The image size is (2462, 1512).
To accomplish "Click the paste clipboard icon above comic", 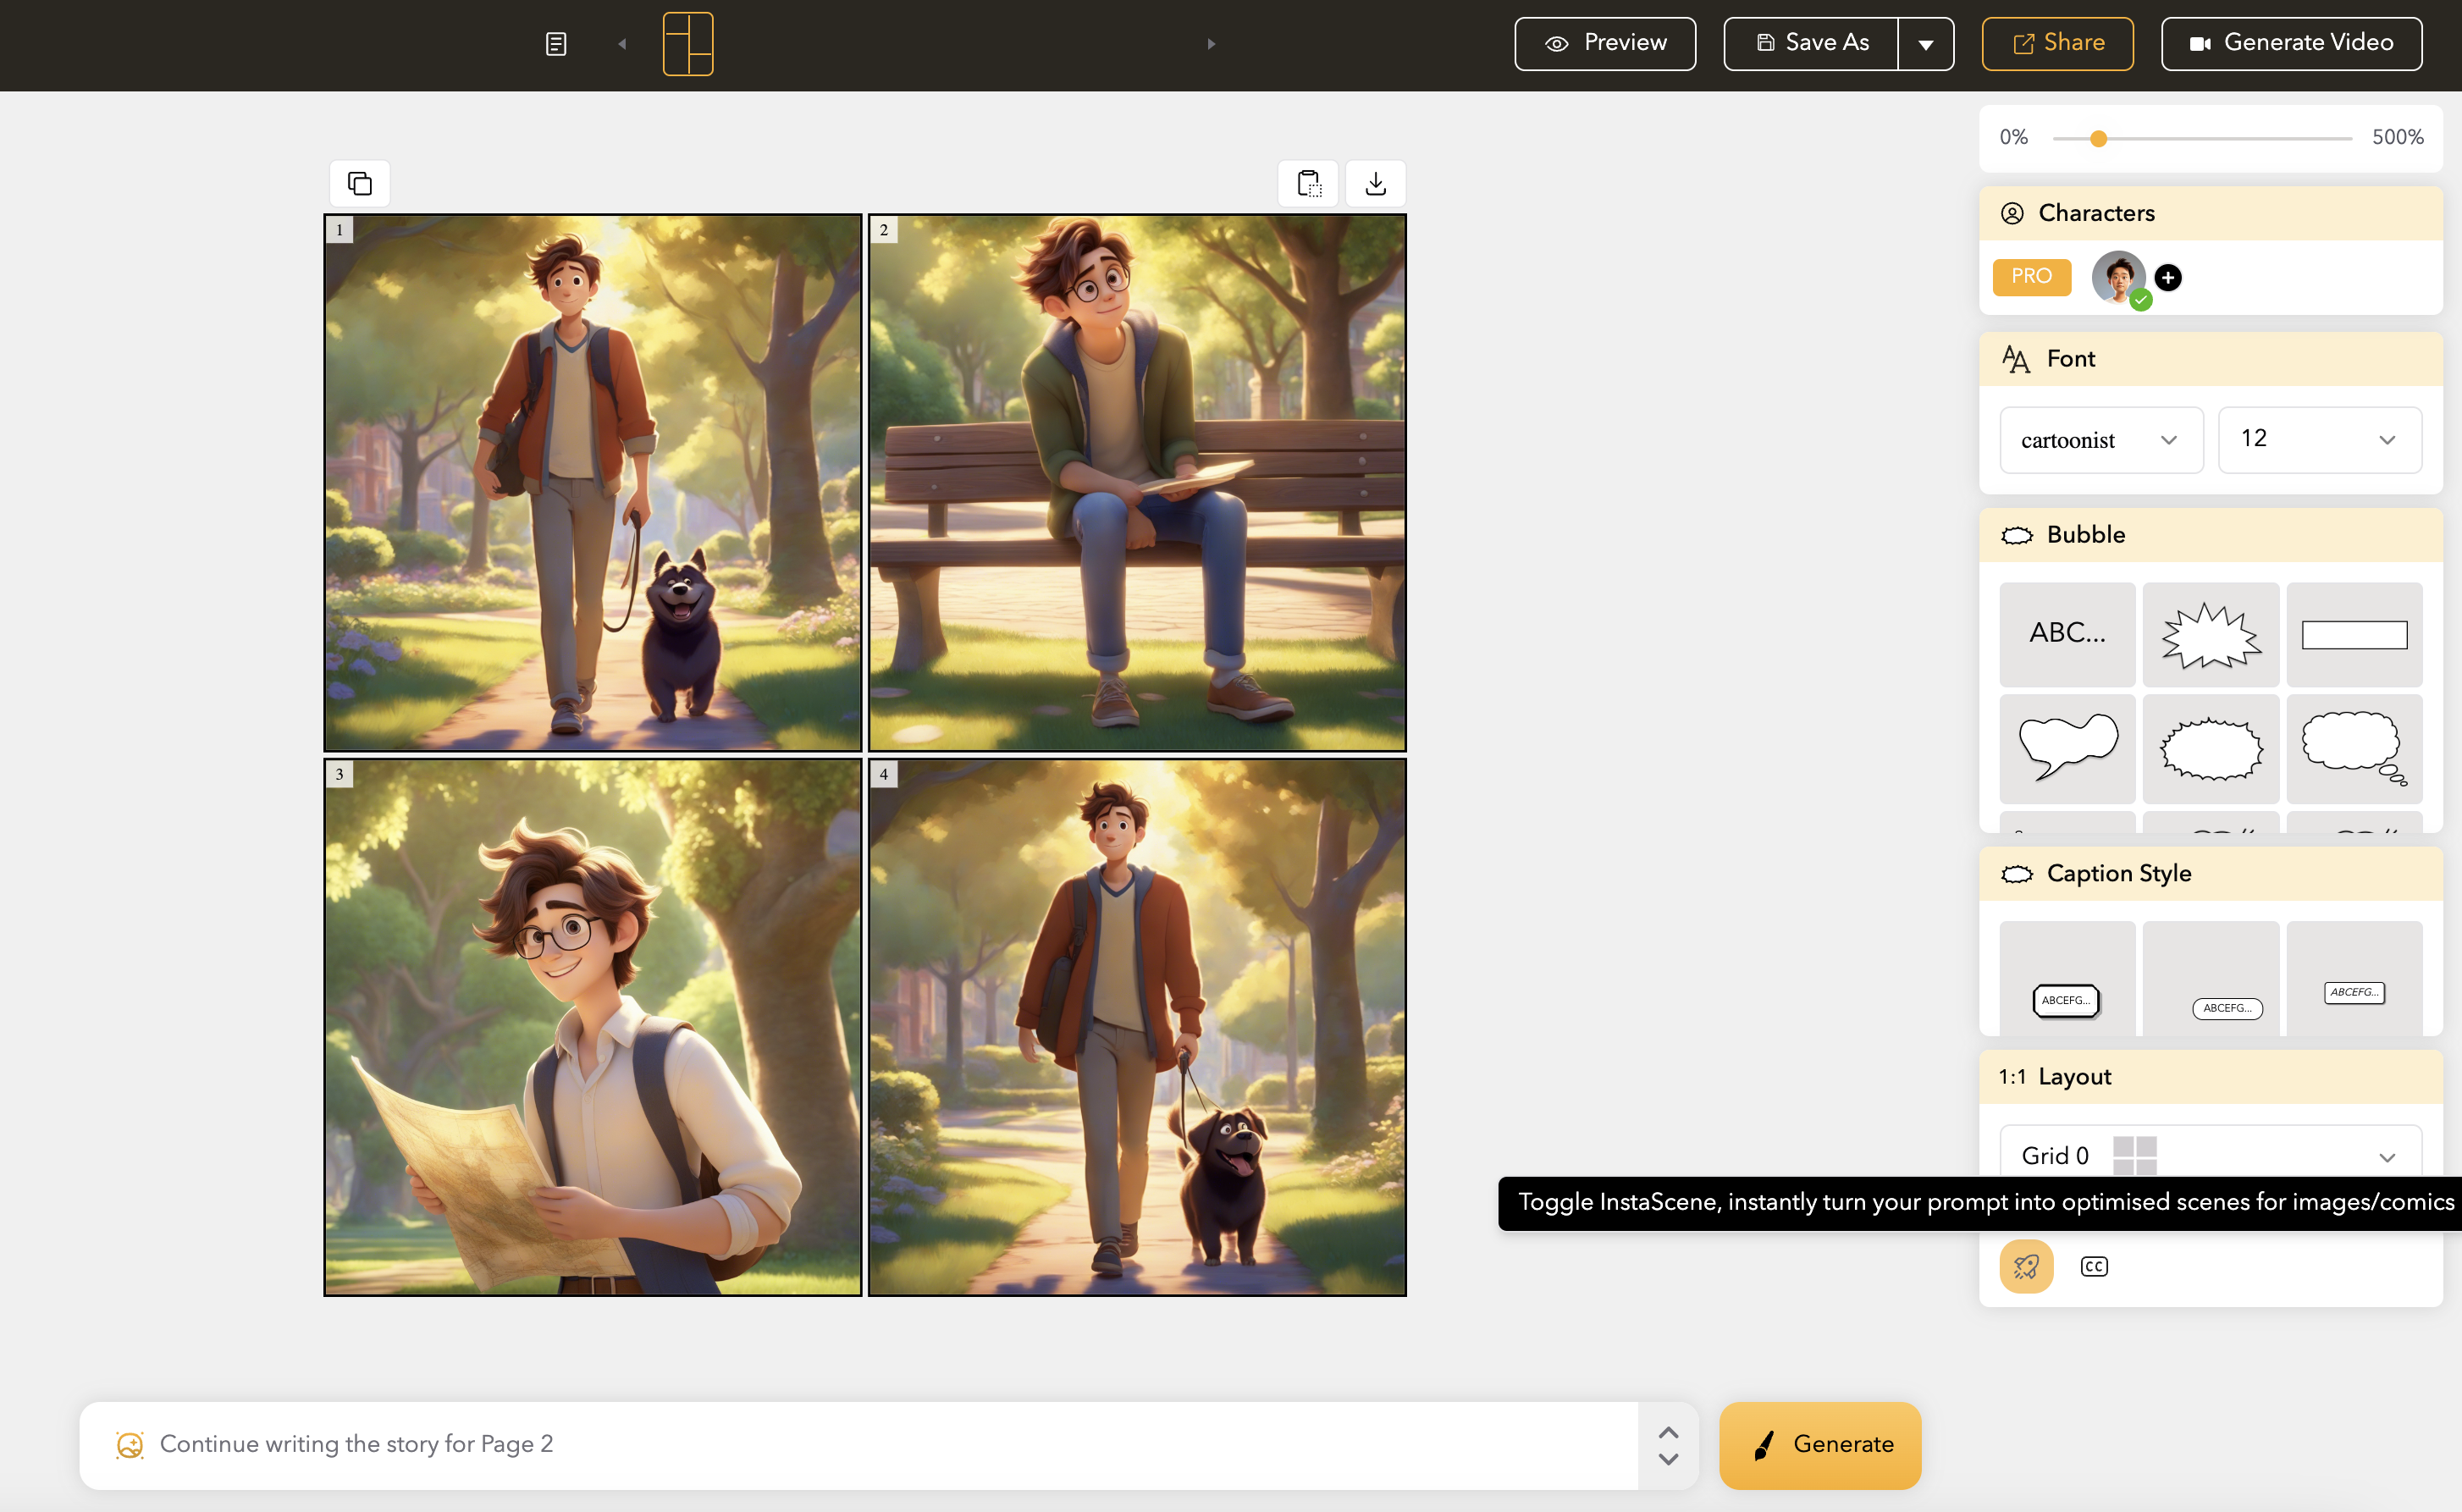I will [x=1308, y=183].
